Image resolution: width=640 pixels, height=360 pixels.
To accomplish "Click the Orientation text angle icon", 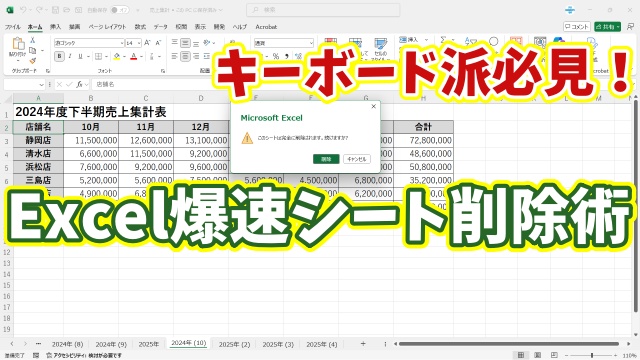I will 207,42.
